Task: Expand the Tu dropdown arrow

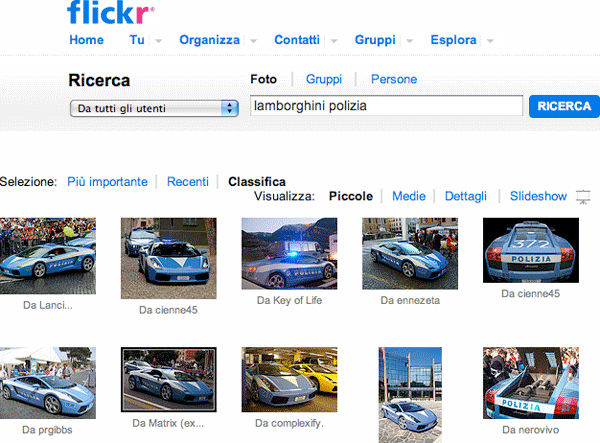Action: tap(158, 41)
